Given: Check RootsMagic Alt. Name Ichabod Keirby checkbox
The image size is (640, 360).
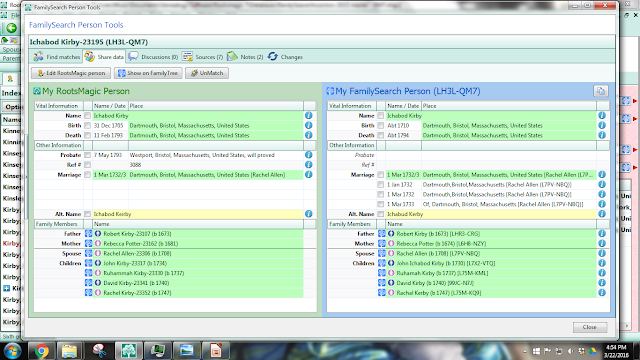Looking at the screenshot, I should click(x=87, y=214).
